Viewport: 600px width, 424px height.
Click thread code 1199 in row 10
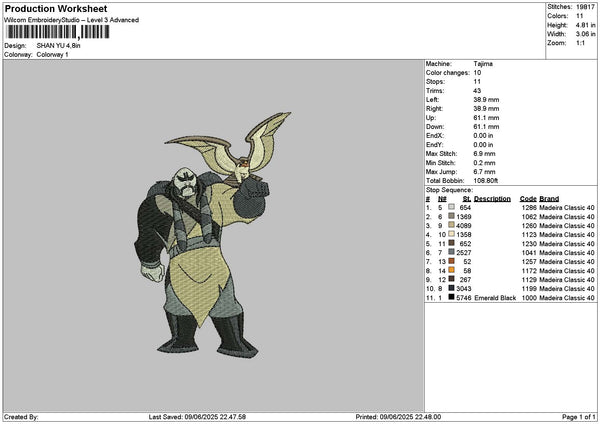pos(529,289)
